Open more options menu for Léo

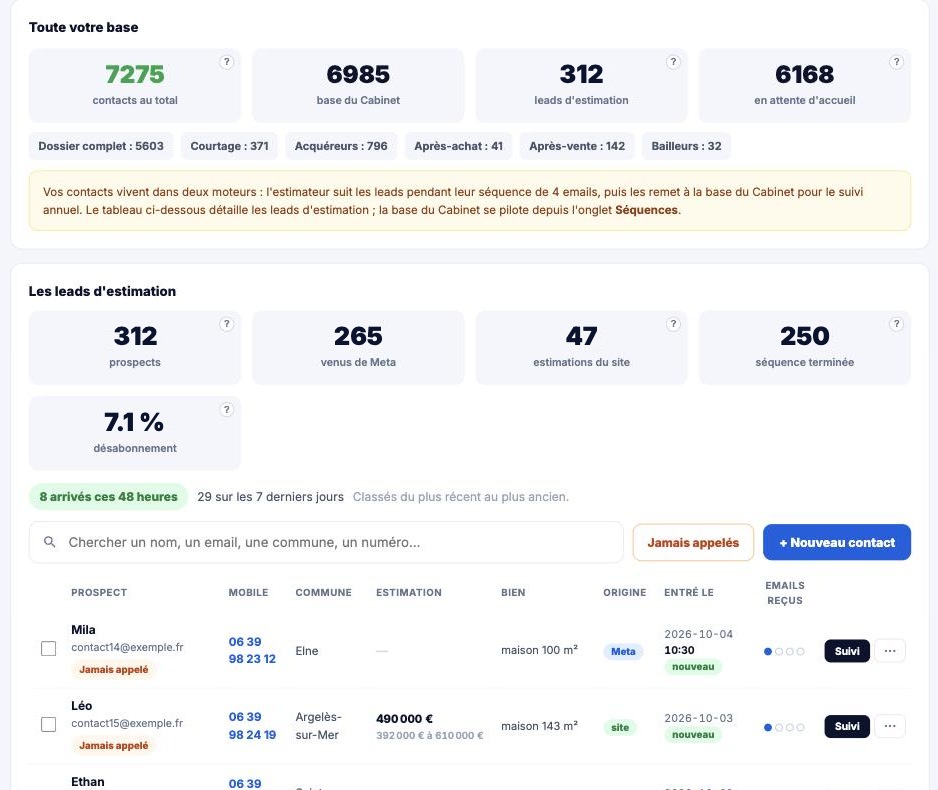click(890, 726)
